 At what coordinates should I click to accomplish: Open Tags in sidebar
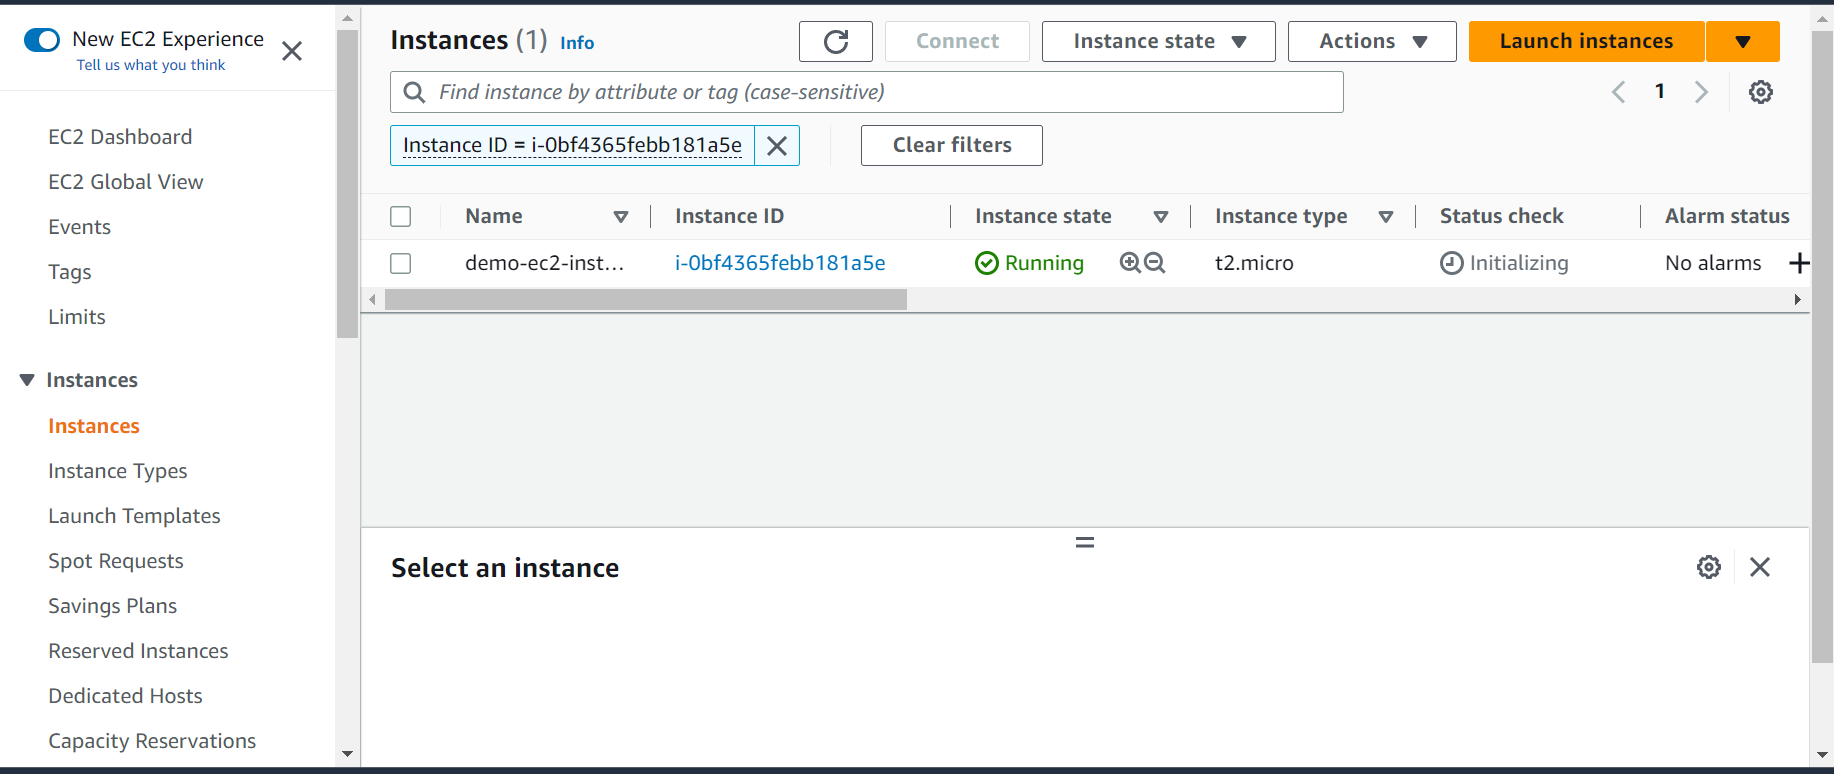pos(70,272)
